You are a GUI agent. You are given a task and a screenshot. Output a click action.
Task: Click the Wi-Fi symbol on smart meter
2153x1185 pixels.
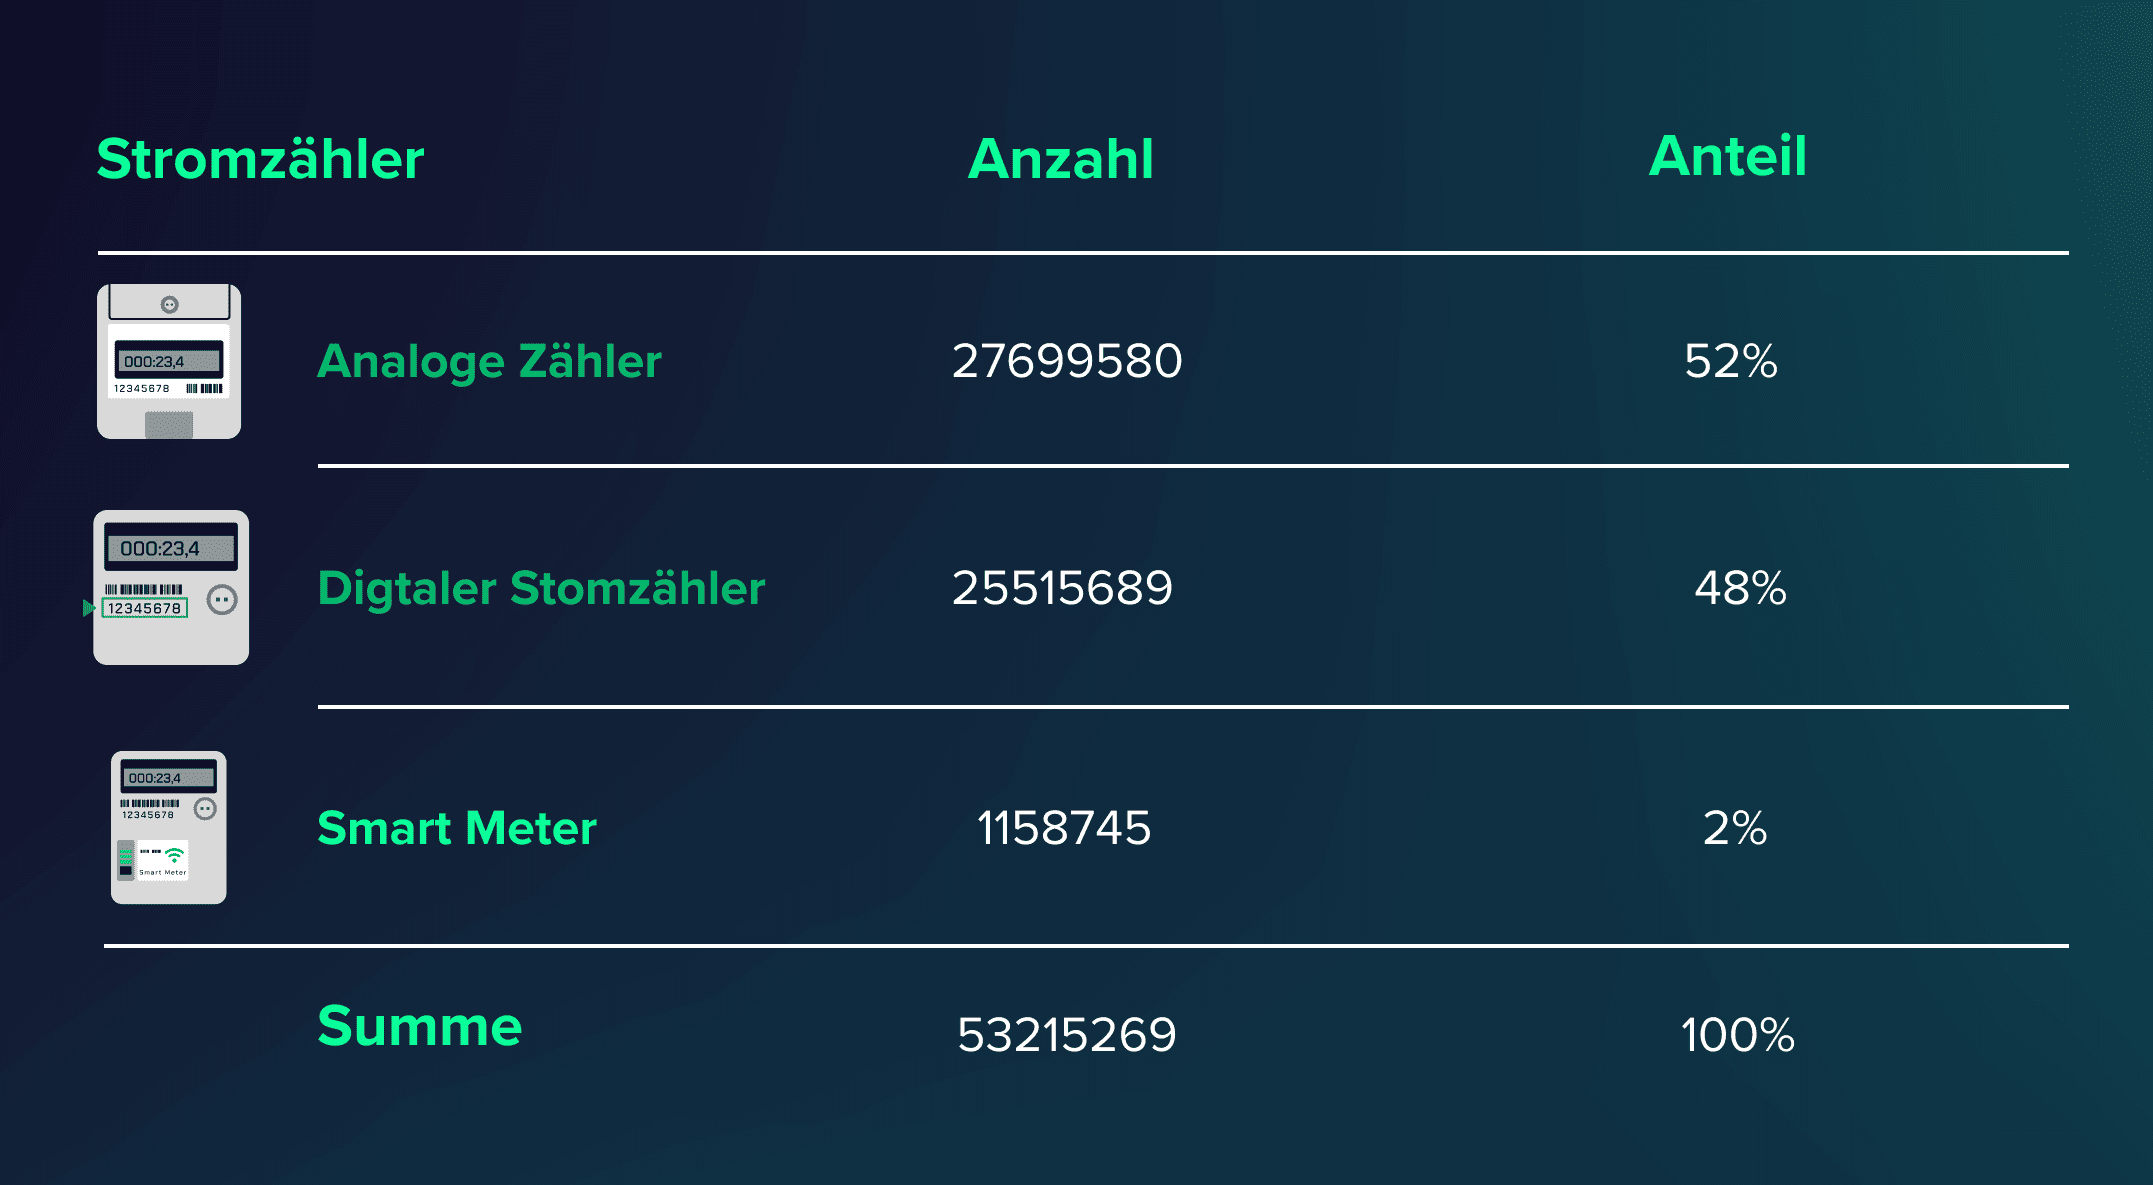click(175, 855)
